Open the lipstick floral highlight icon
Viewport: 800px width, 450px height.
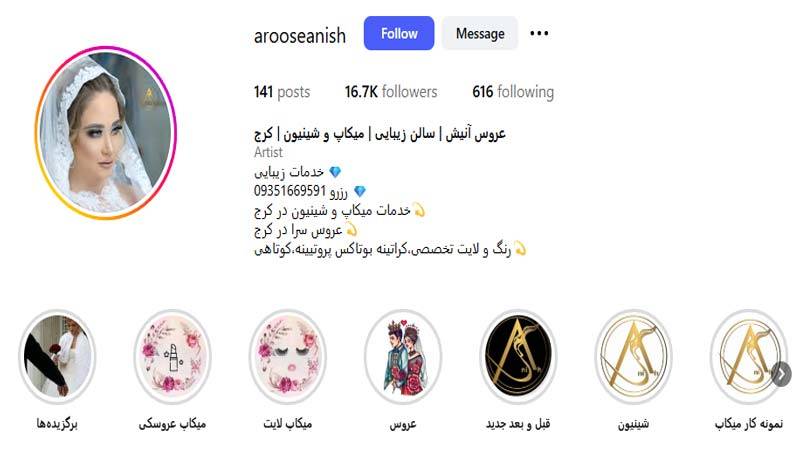point(172,356)
